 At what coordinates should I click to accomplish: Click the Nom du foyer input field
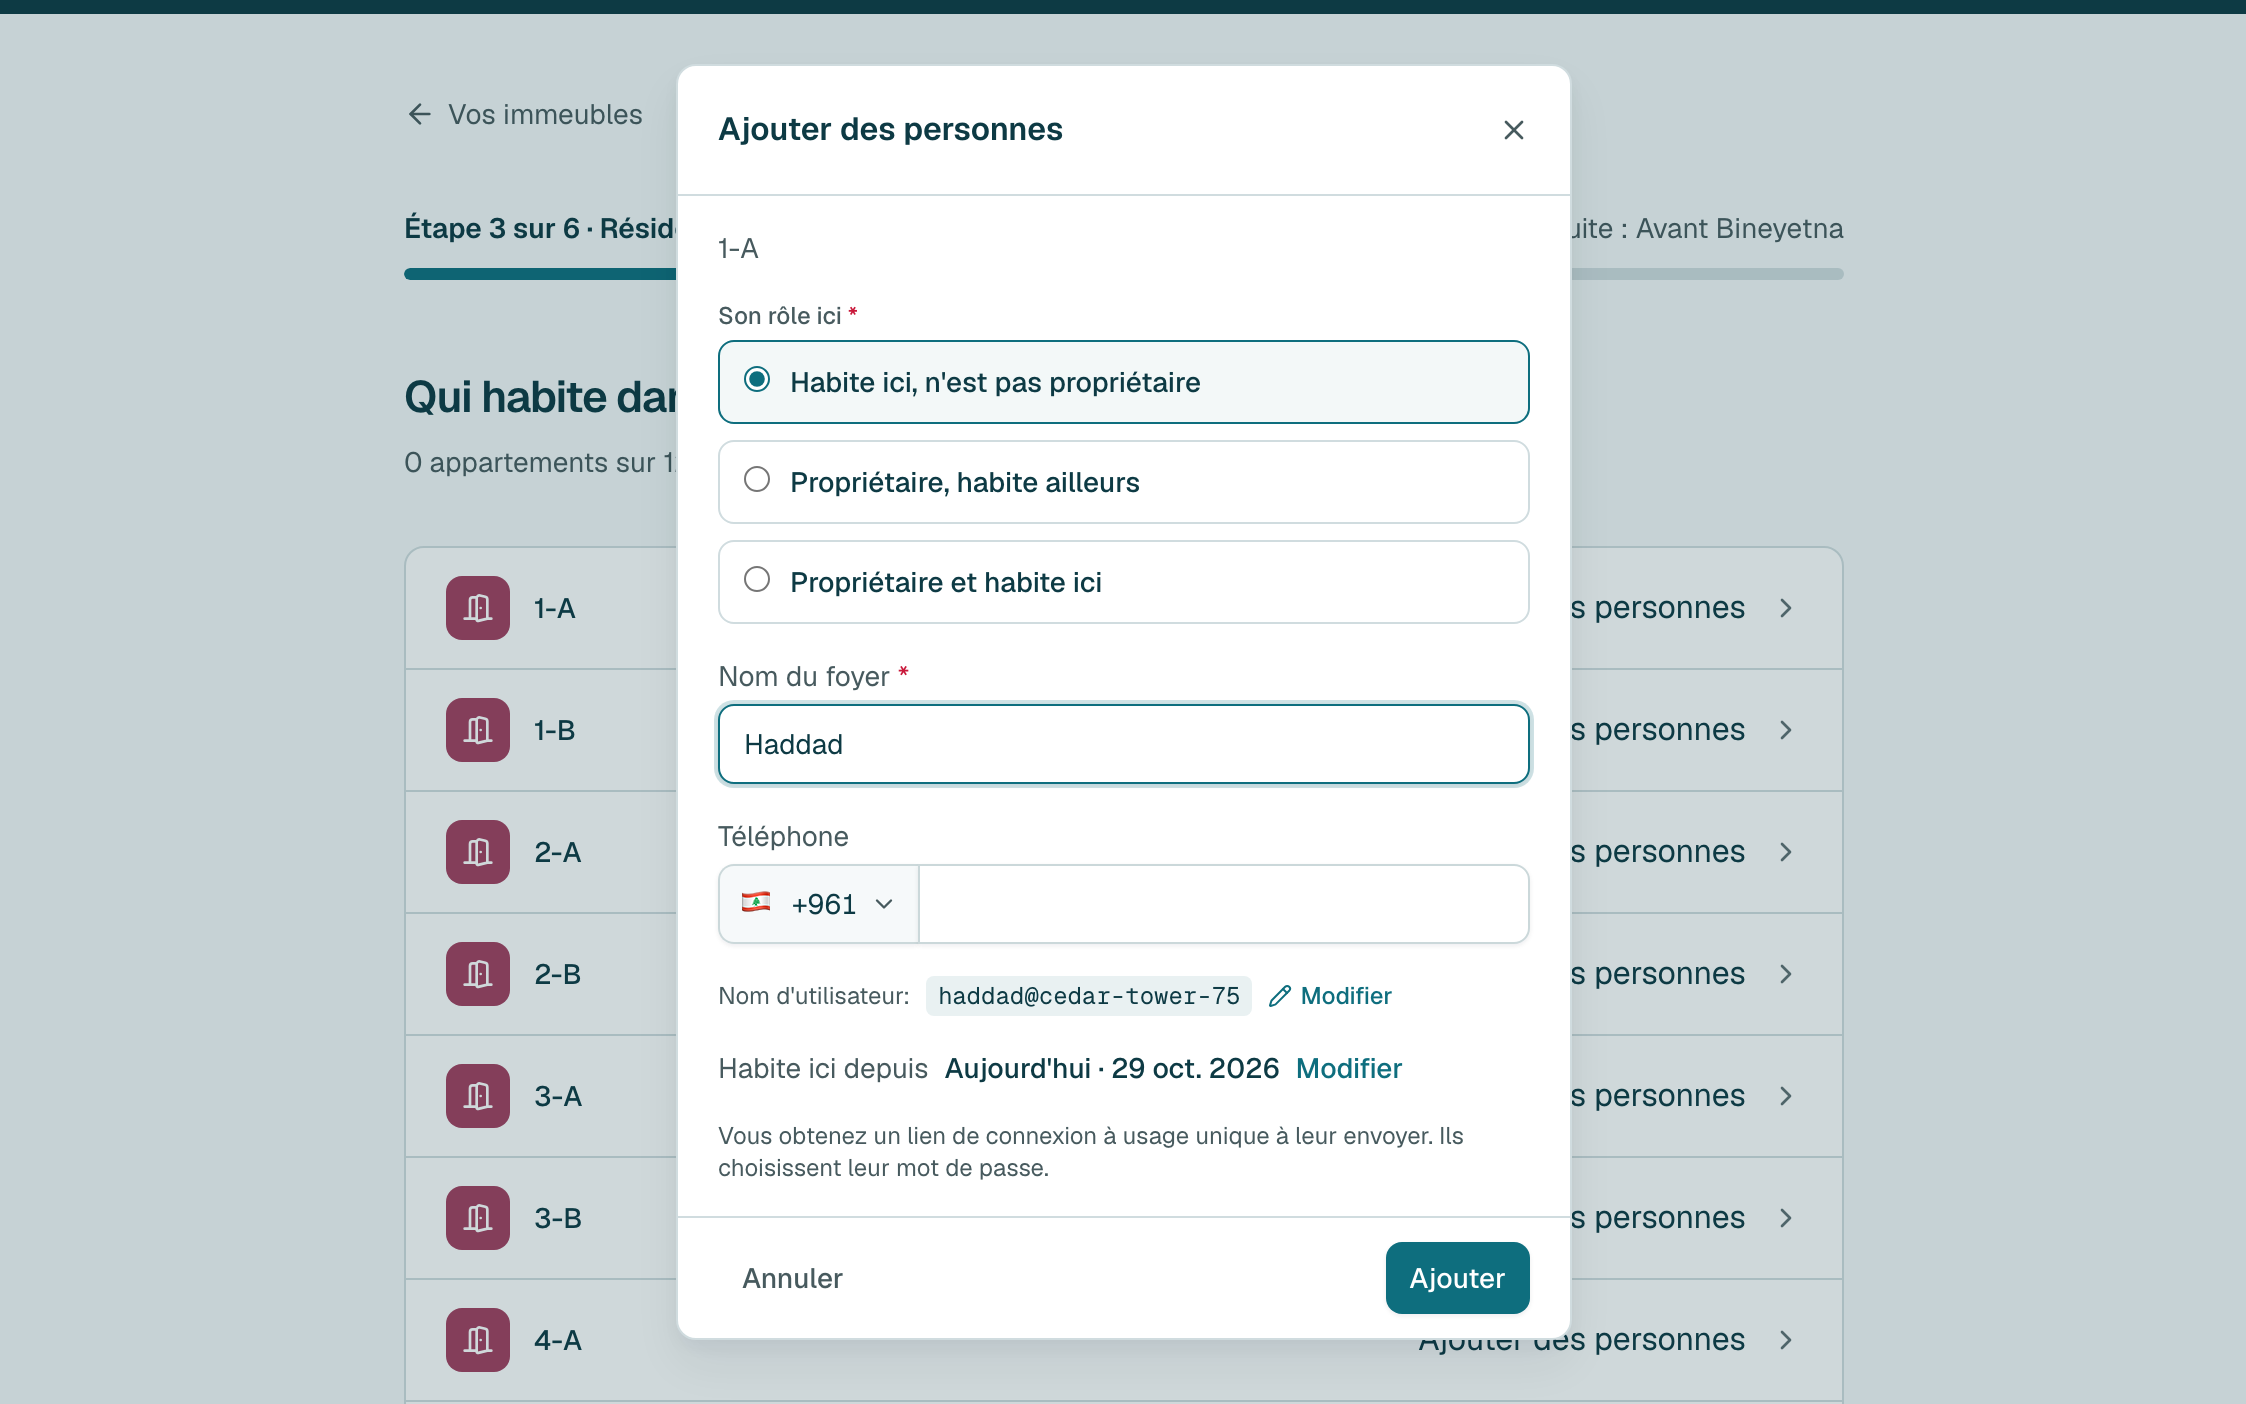1123,744
